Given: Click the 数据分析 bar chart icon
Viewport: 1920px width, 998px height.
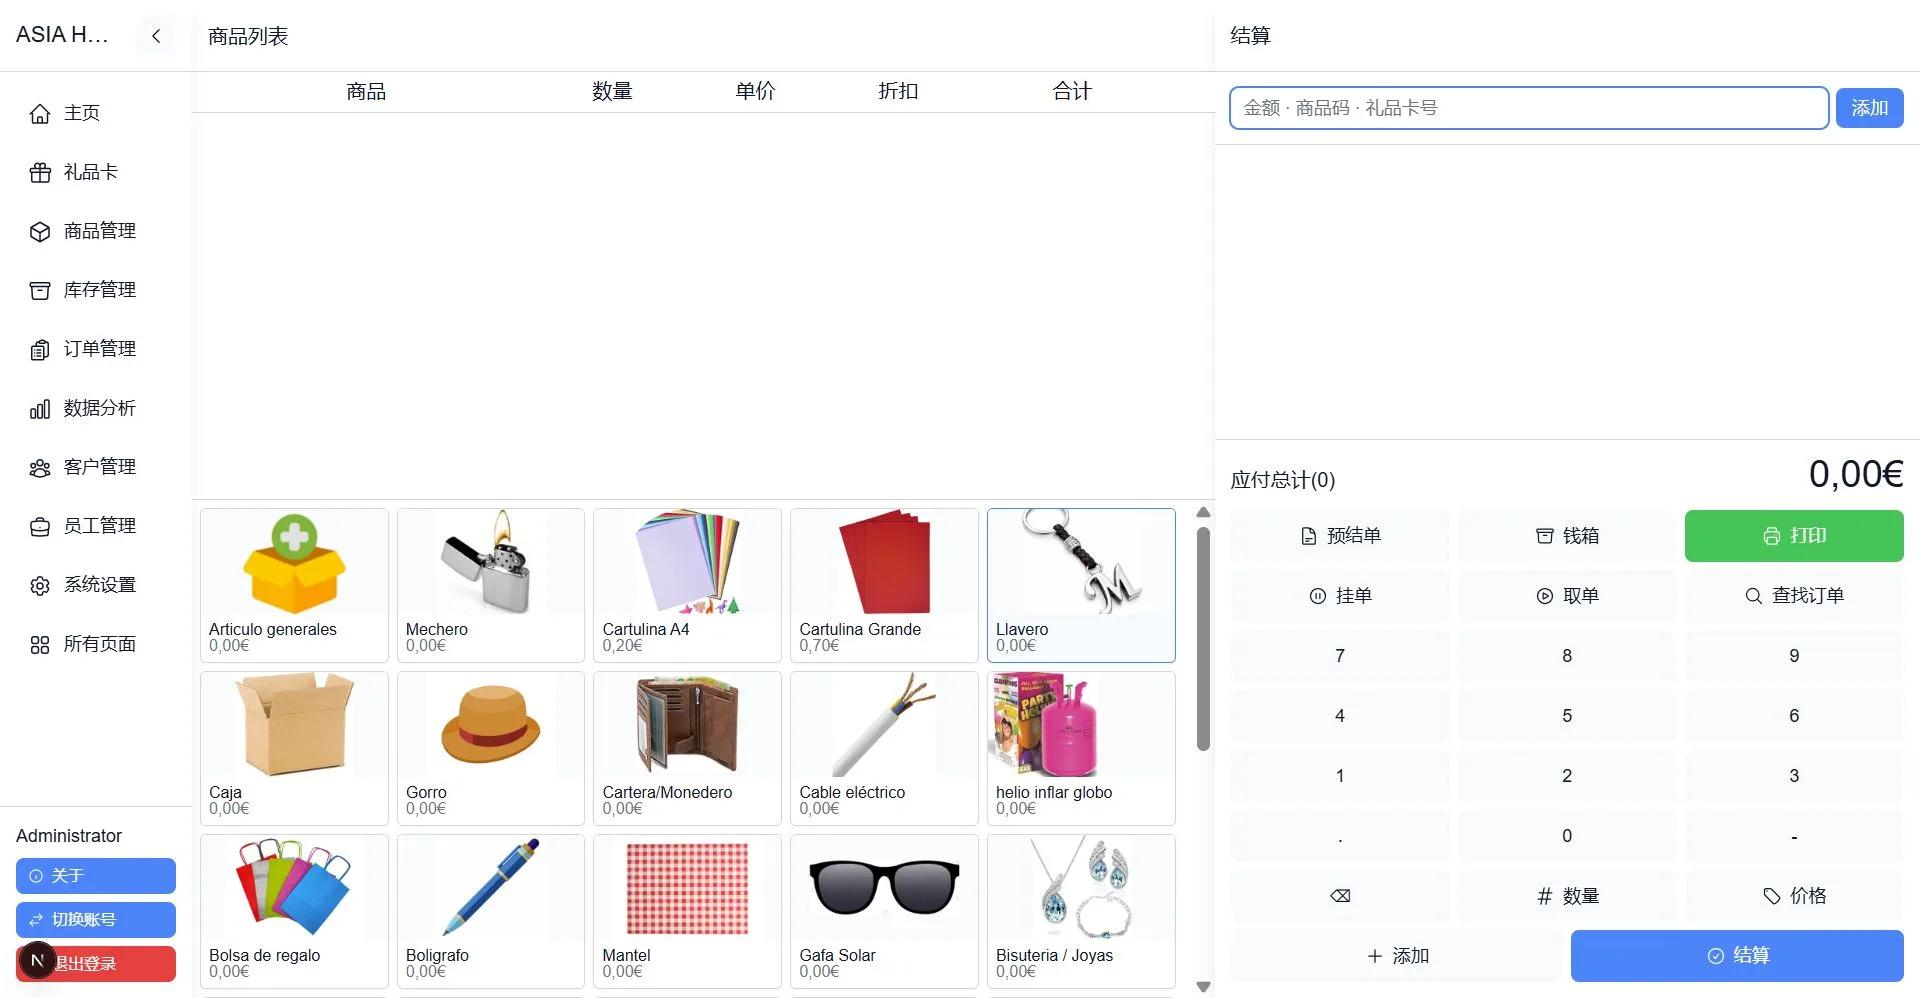Looking at the screenshot, I should (40, 409).
